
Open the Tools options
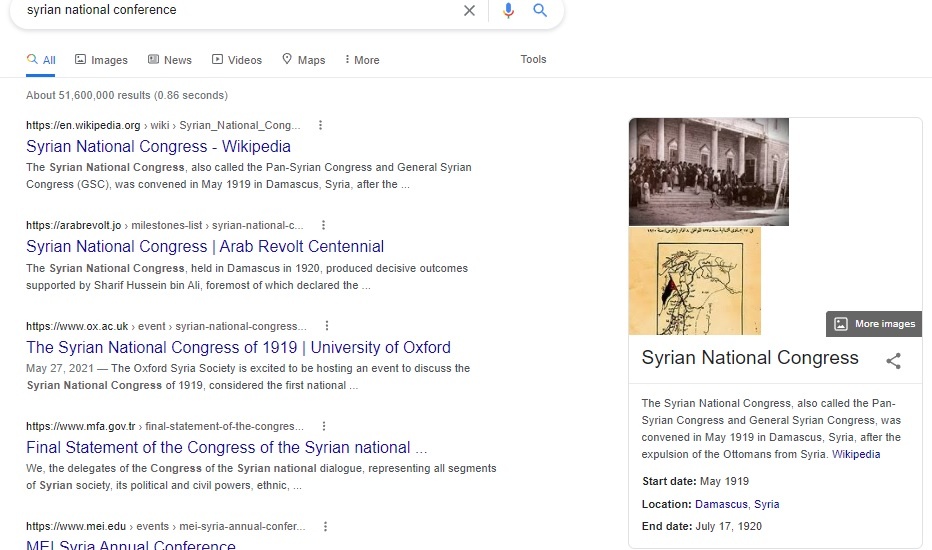tap(533, 59)
